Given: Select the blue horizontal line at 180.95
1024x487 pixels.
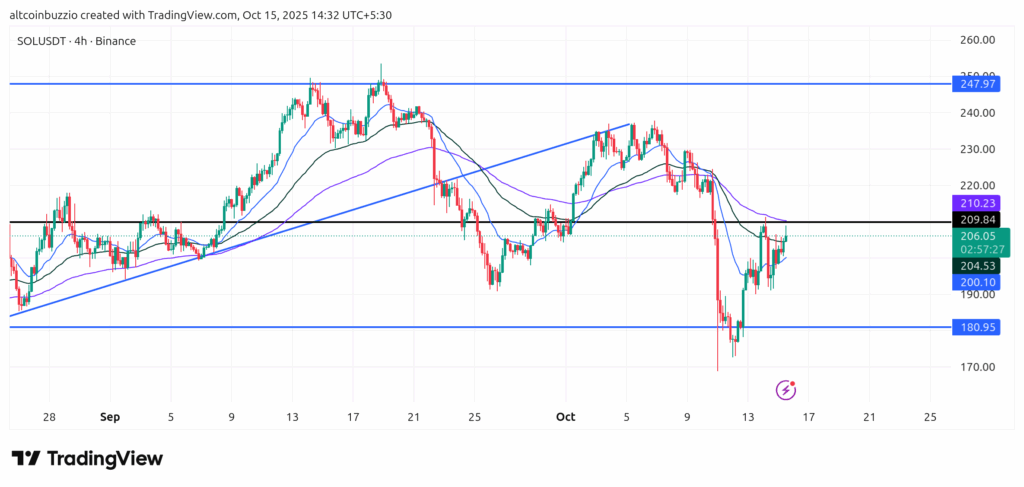Looking at the screenshot, I should pyautogui.click(x=400, y=327).
